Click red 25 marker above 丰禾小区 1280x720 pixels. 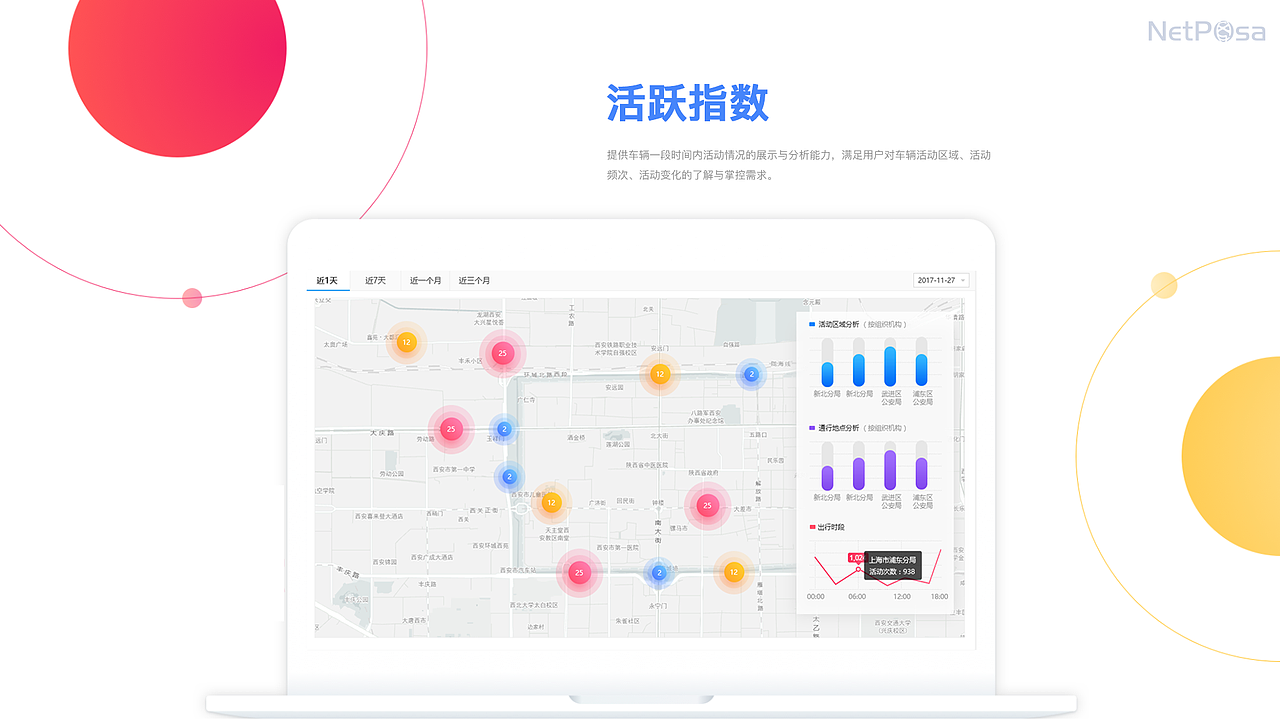[503, 353]
